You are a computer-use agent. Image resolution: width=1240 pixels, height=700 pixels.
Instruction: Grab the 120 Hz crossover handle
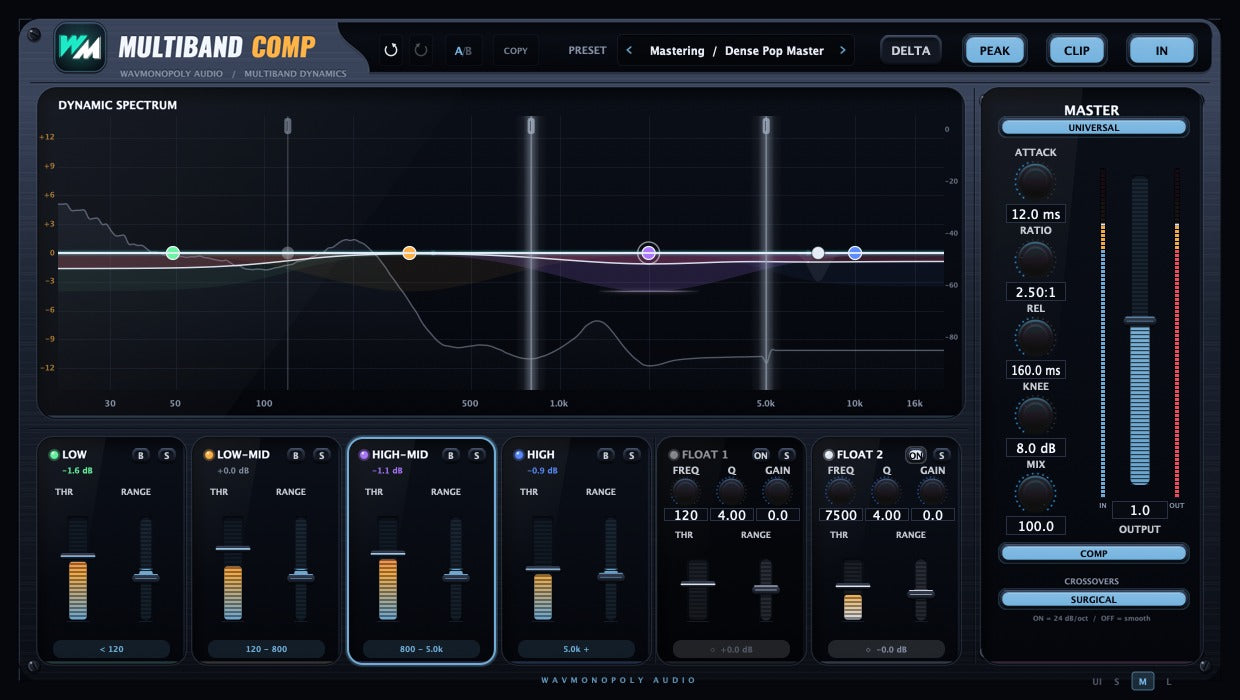coord(288,125)
